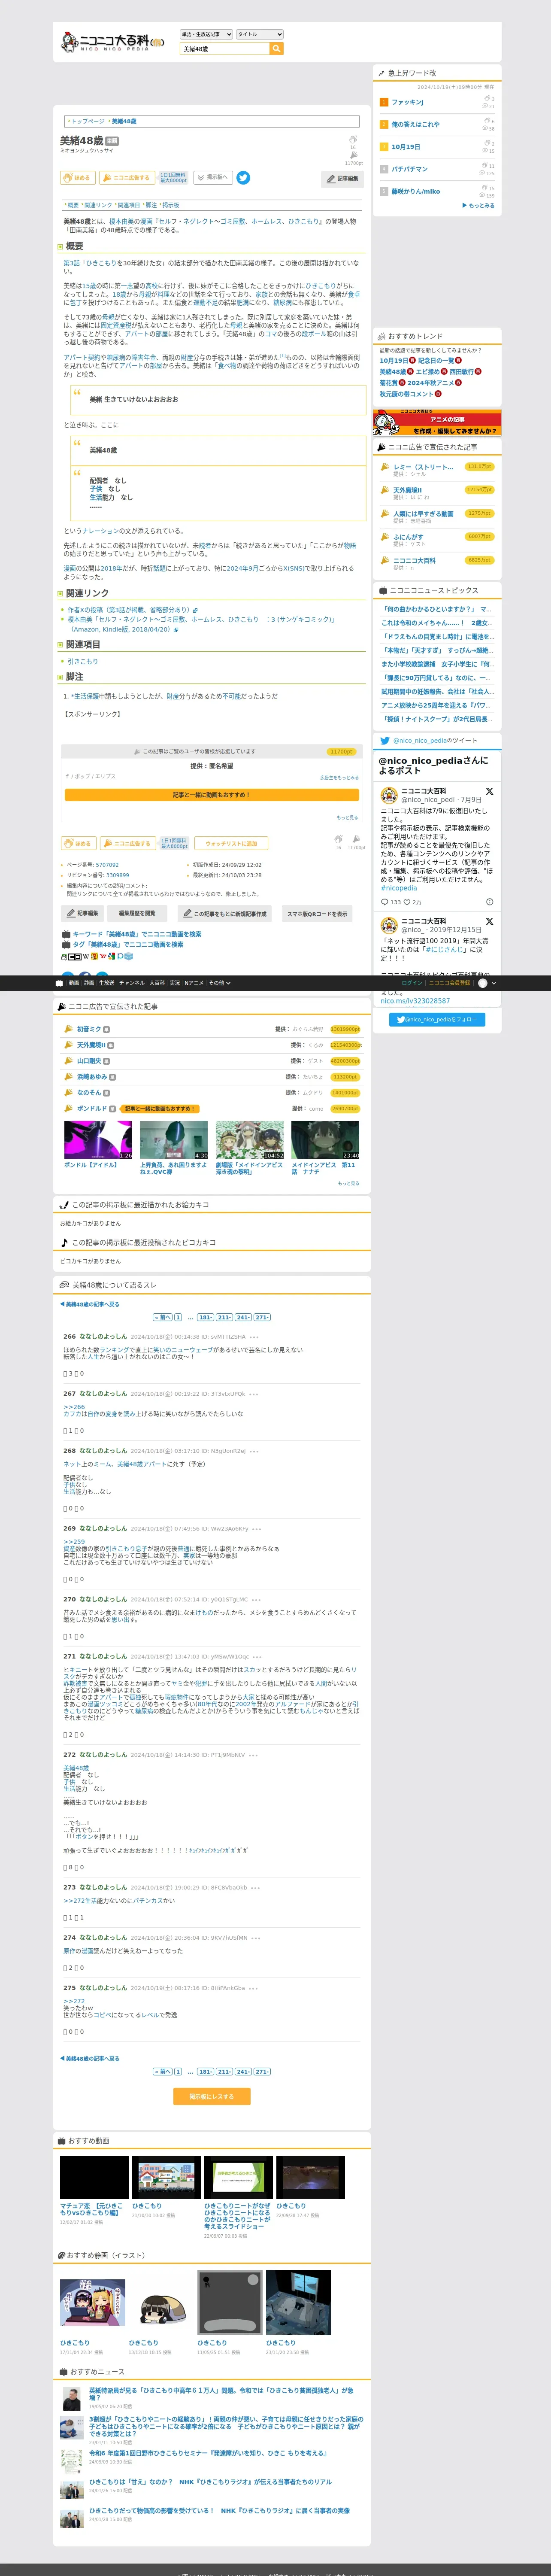Click the ニコニ広告する button under the title
The width and height of the screenshot is (551, 2576).
point(127,178)
